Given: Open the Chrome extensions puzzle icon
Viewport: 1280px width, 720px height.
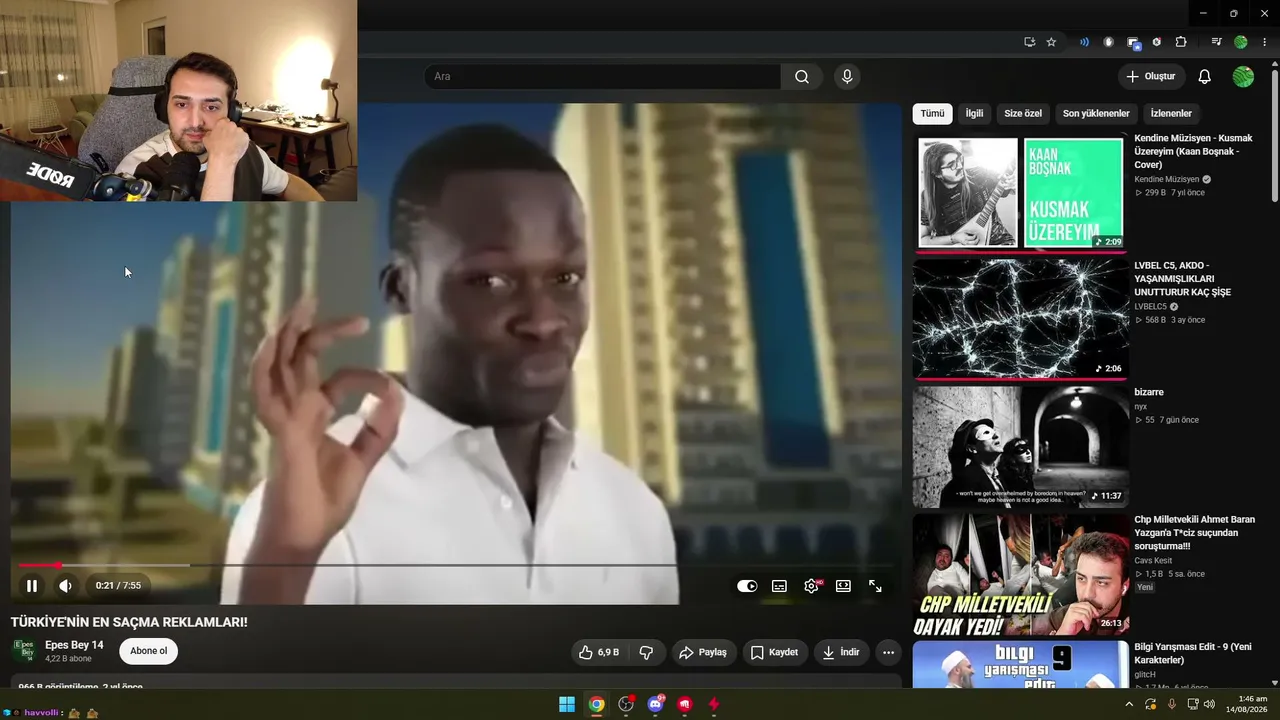Looking at the screenshot, I should tap(1181, 42).
